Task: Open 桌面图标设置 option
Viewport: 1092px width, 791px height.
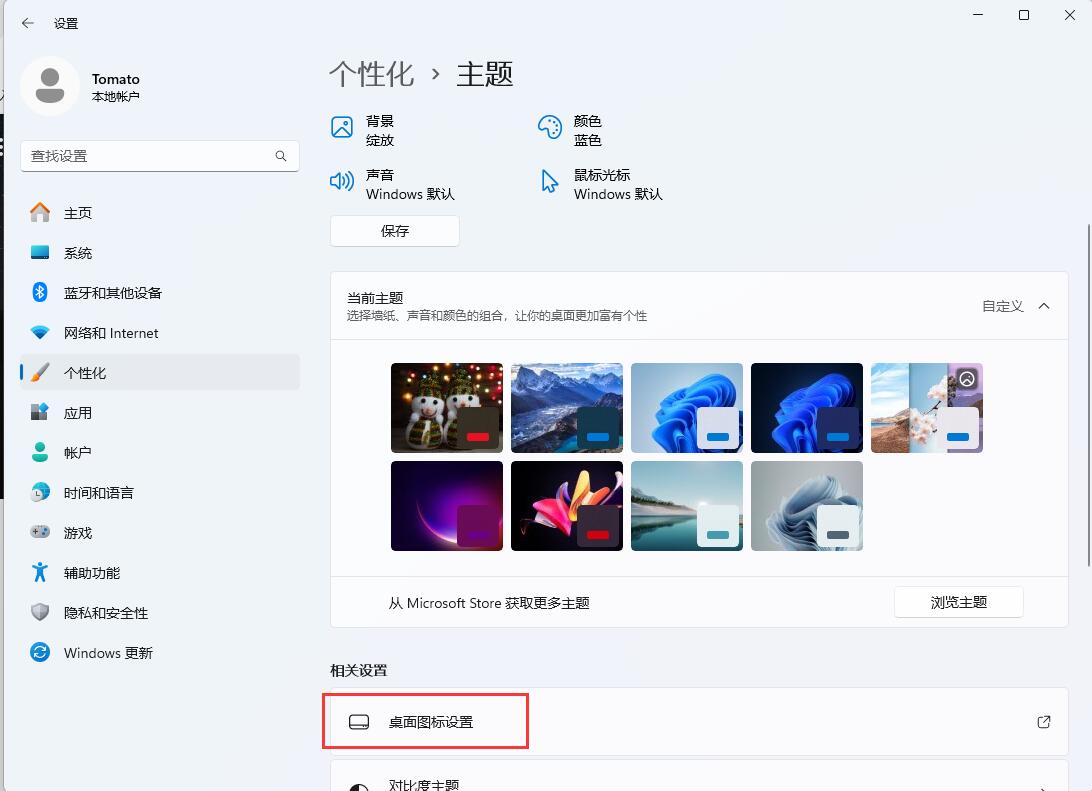Action: pos(431,722)
